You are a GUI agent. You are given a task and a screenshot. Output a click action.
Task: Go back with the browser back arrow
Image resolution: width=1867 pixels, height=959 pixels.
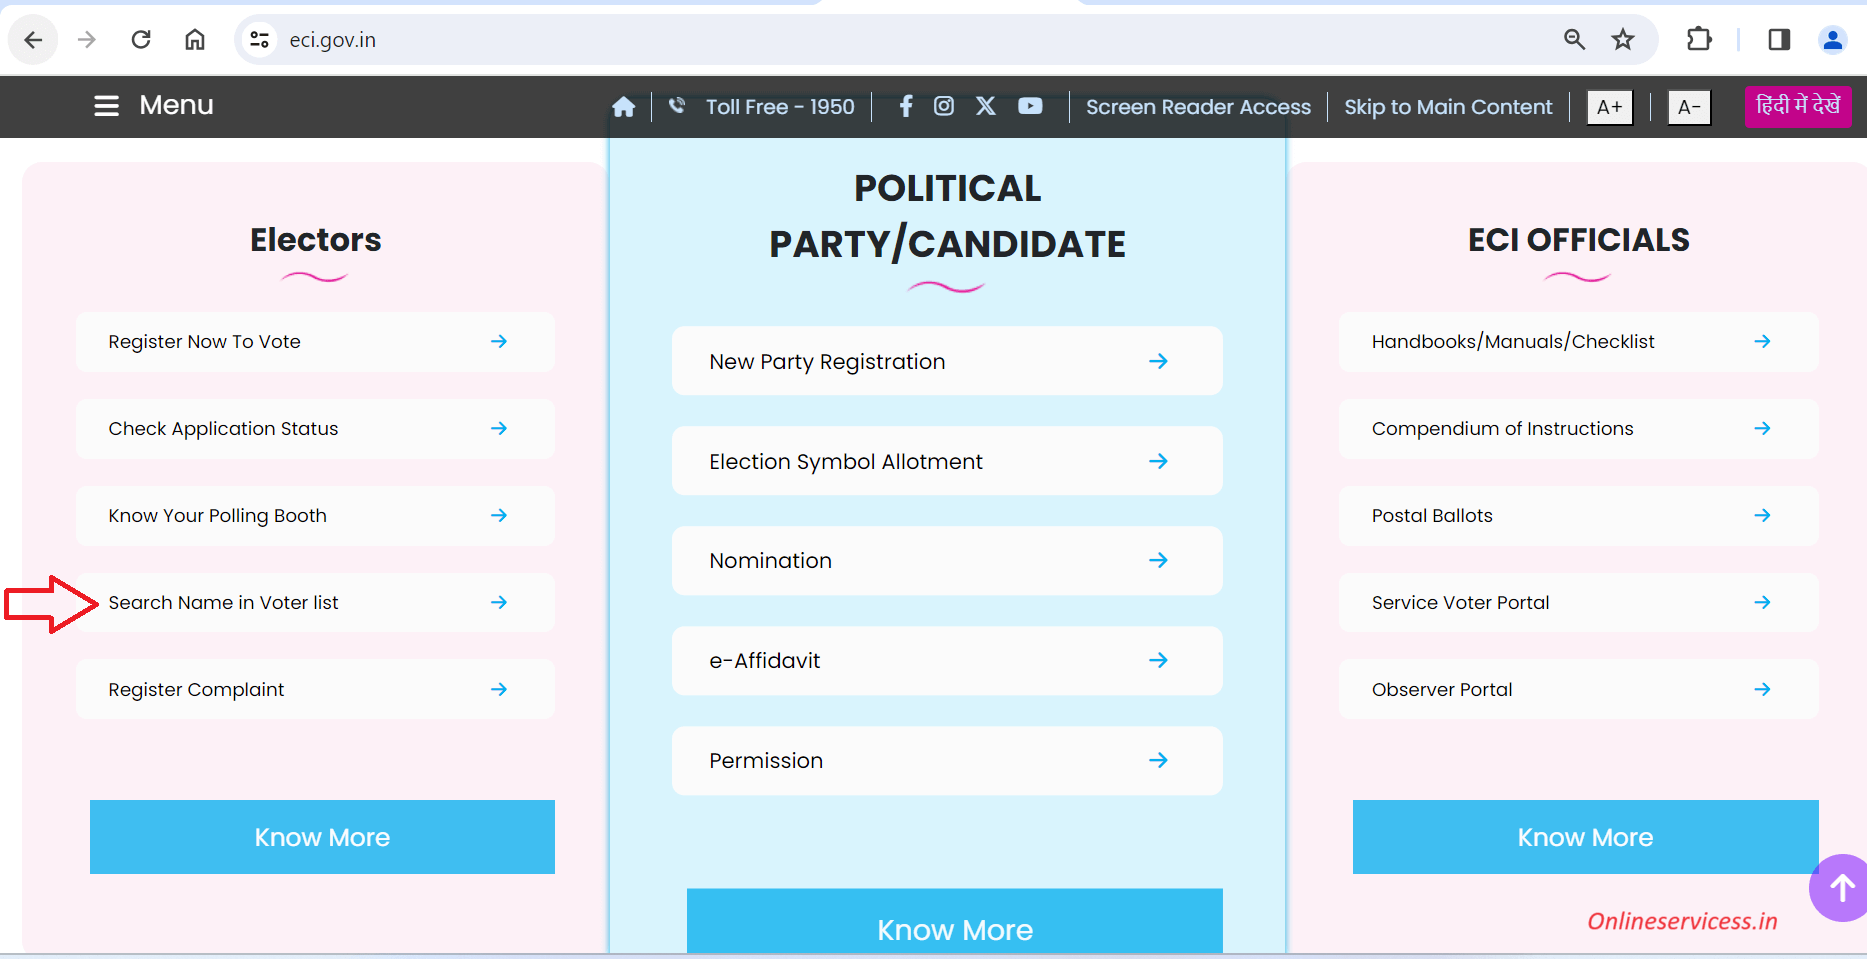33,40
